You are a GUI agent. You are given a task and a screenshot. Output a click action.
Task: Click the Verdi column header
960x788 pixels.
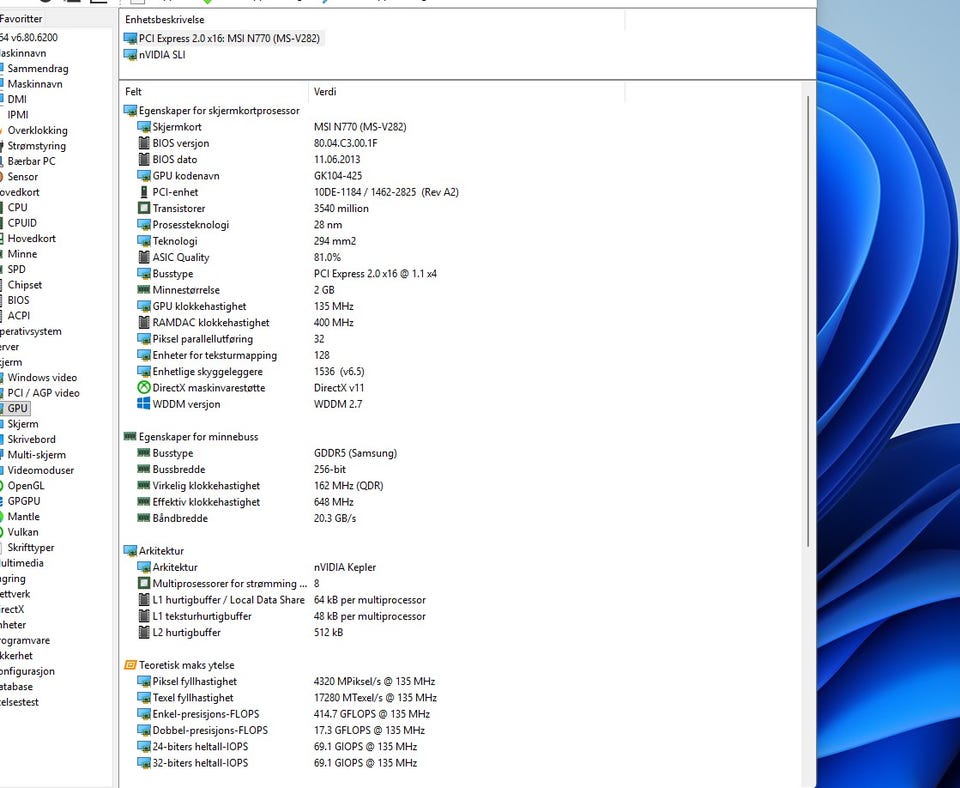(467, 92)
